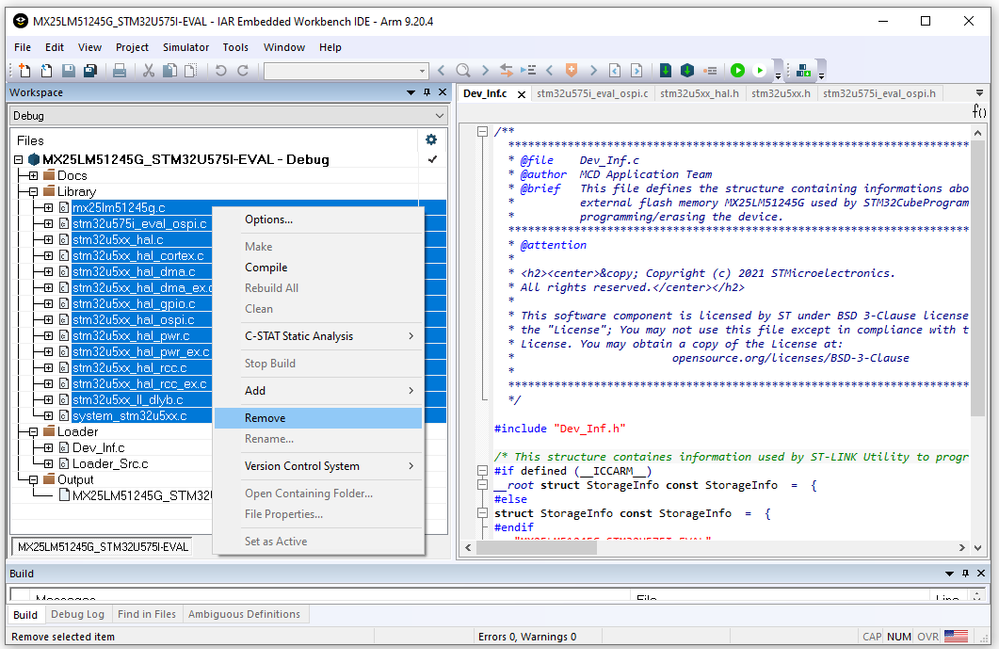
Task: Switch to the Debug Log tab
Action: point(77,614)
